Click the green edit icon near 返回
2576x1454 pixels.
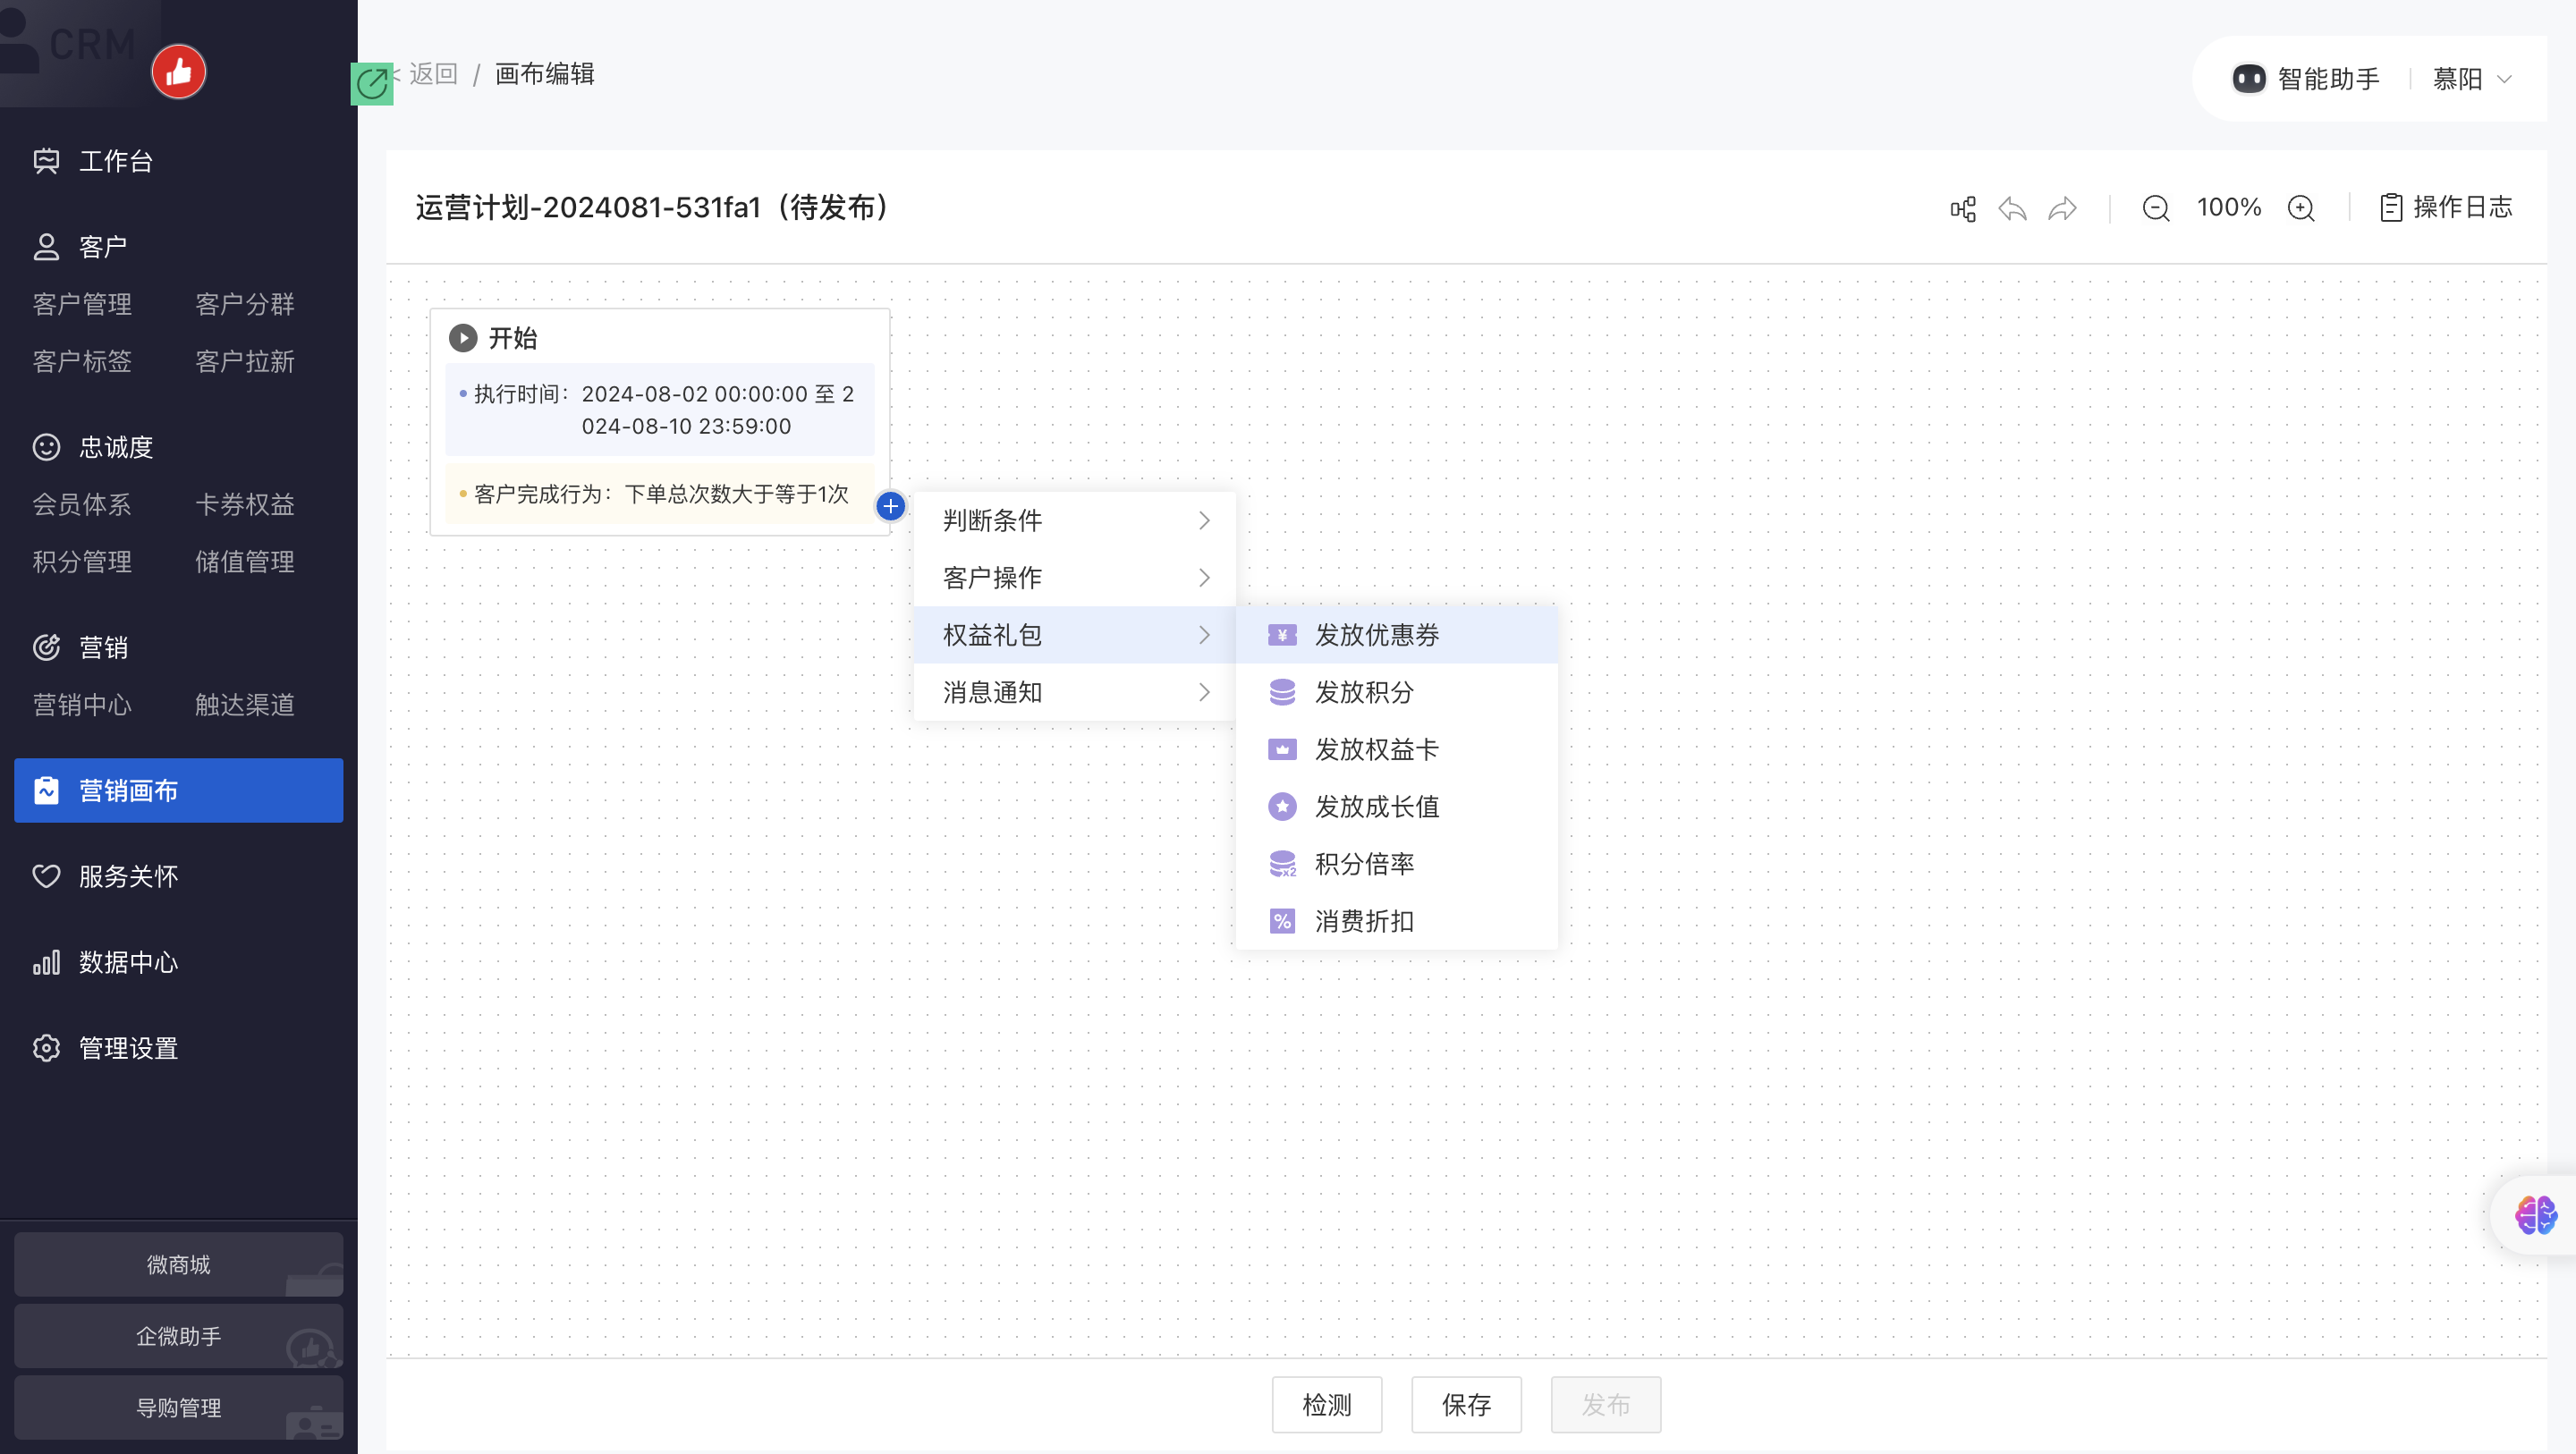372,83
